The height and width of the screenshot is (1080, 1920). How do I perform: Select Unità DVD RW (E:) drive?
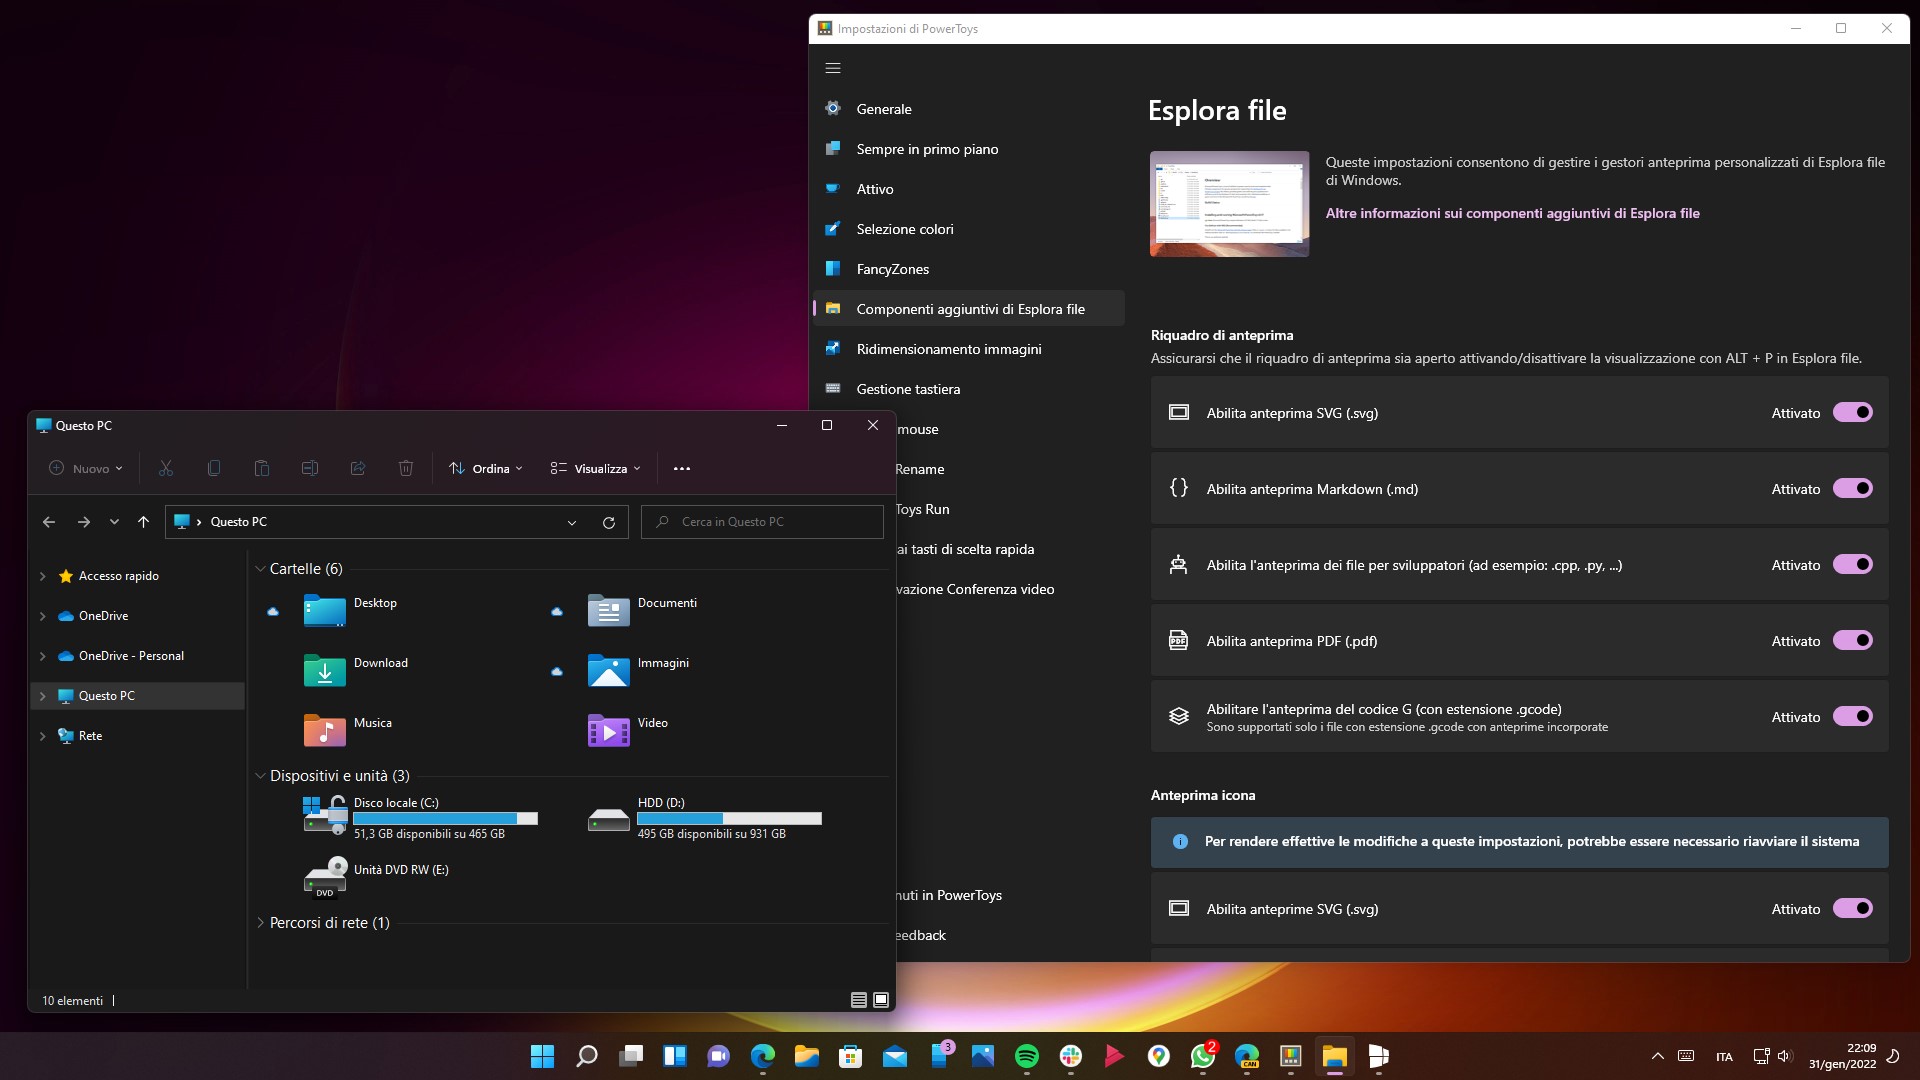pos(376,877)
